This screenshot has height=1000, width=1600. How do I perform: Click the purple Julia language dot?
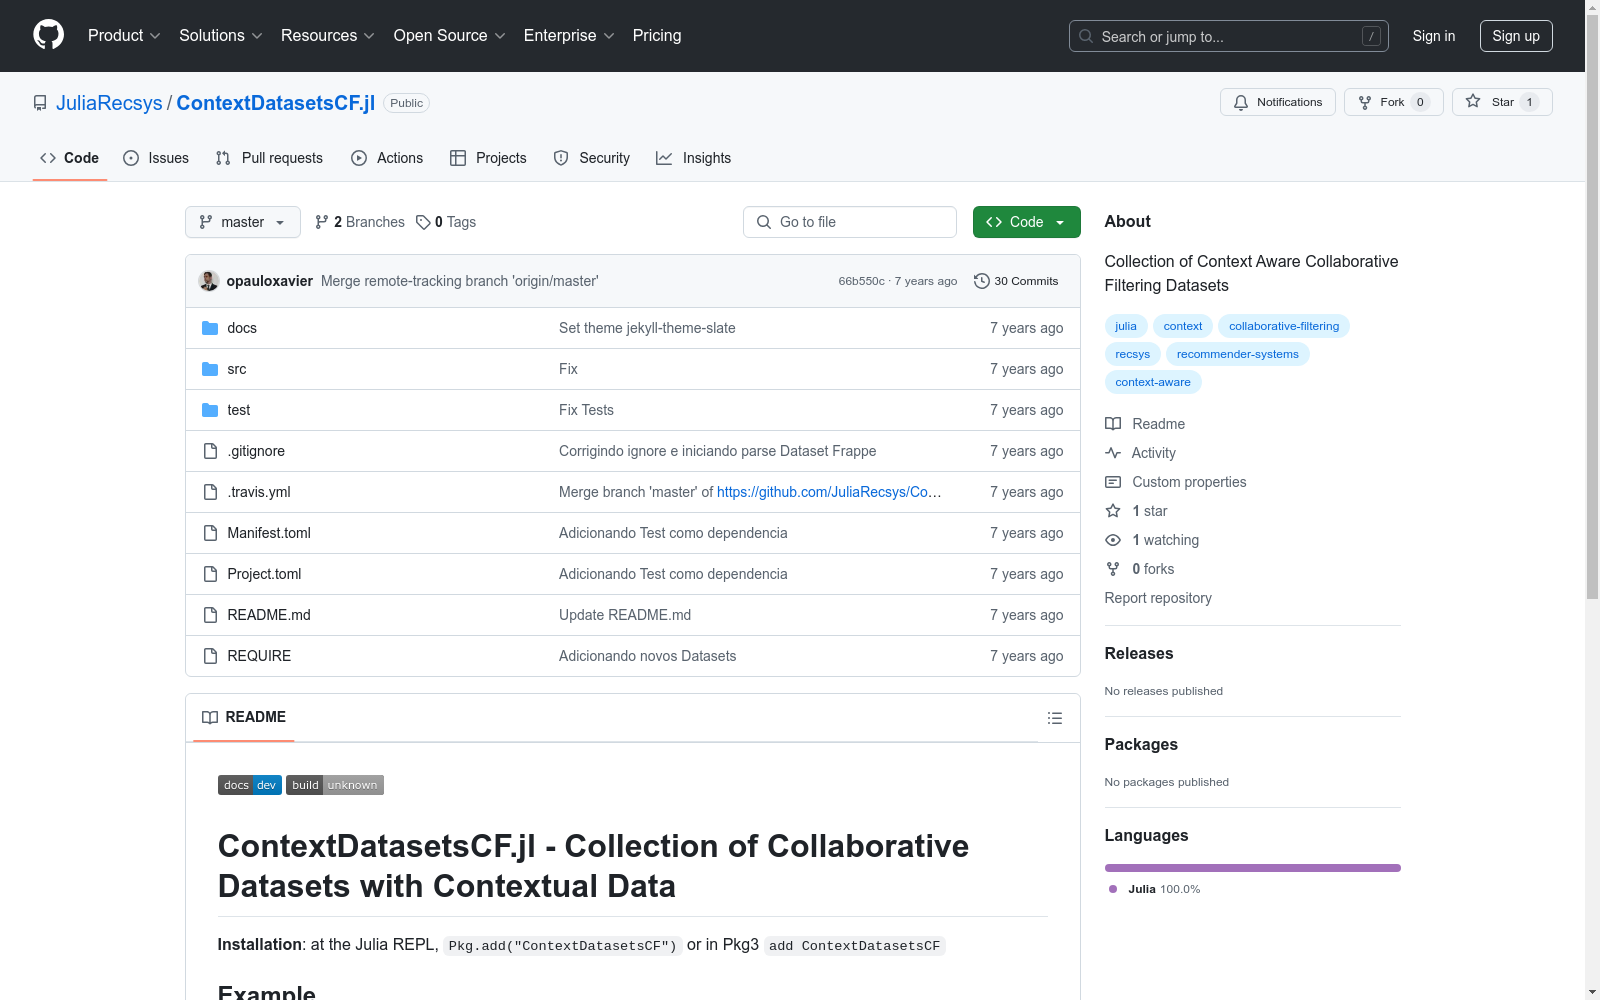[x=1113, y=889]
